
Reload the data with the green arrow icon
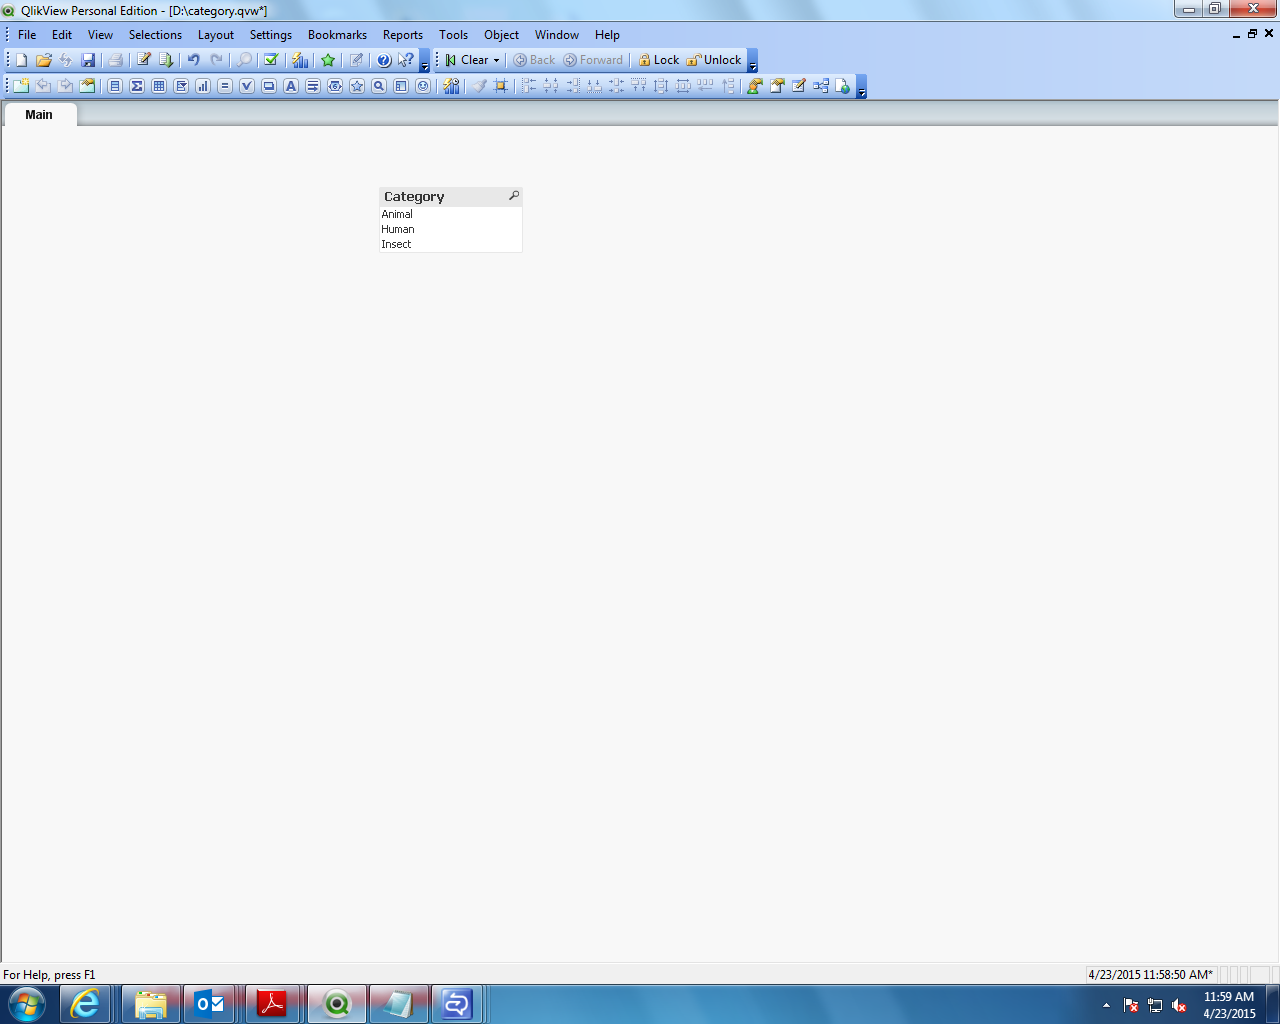click(166, 60)
